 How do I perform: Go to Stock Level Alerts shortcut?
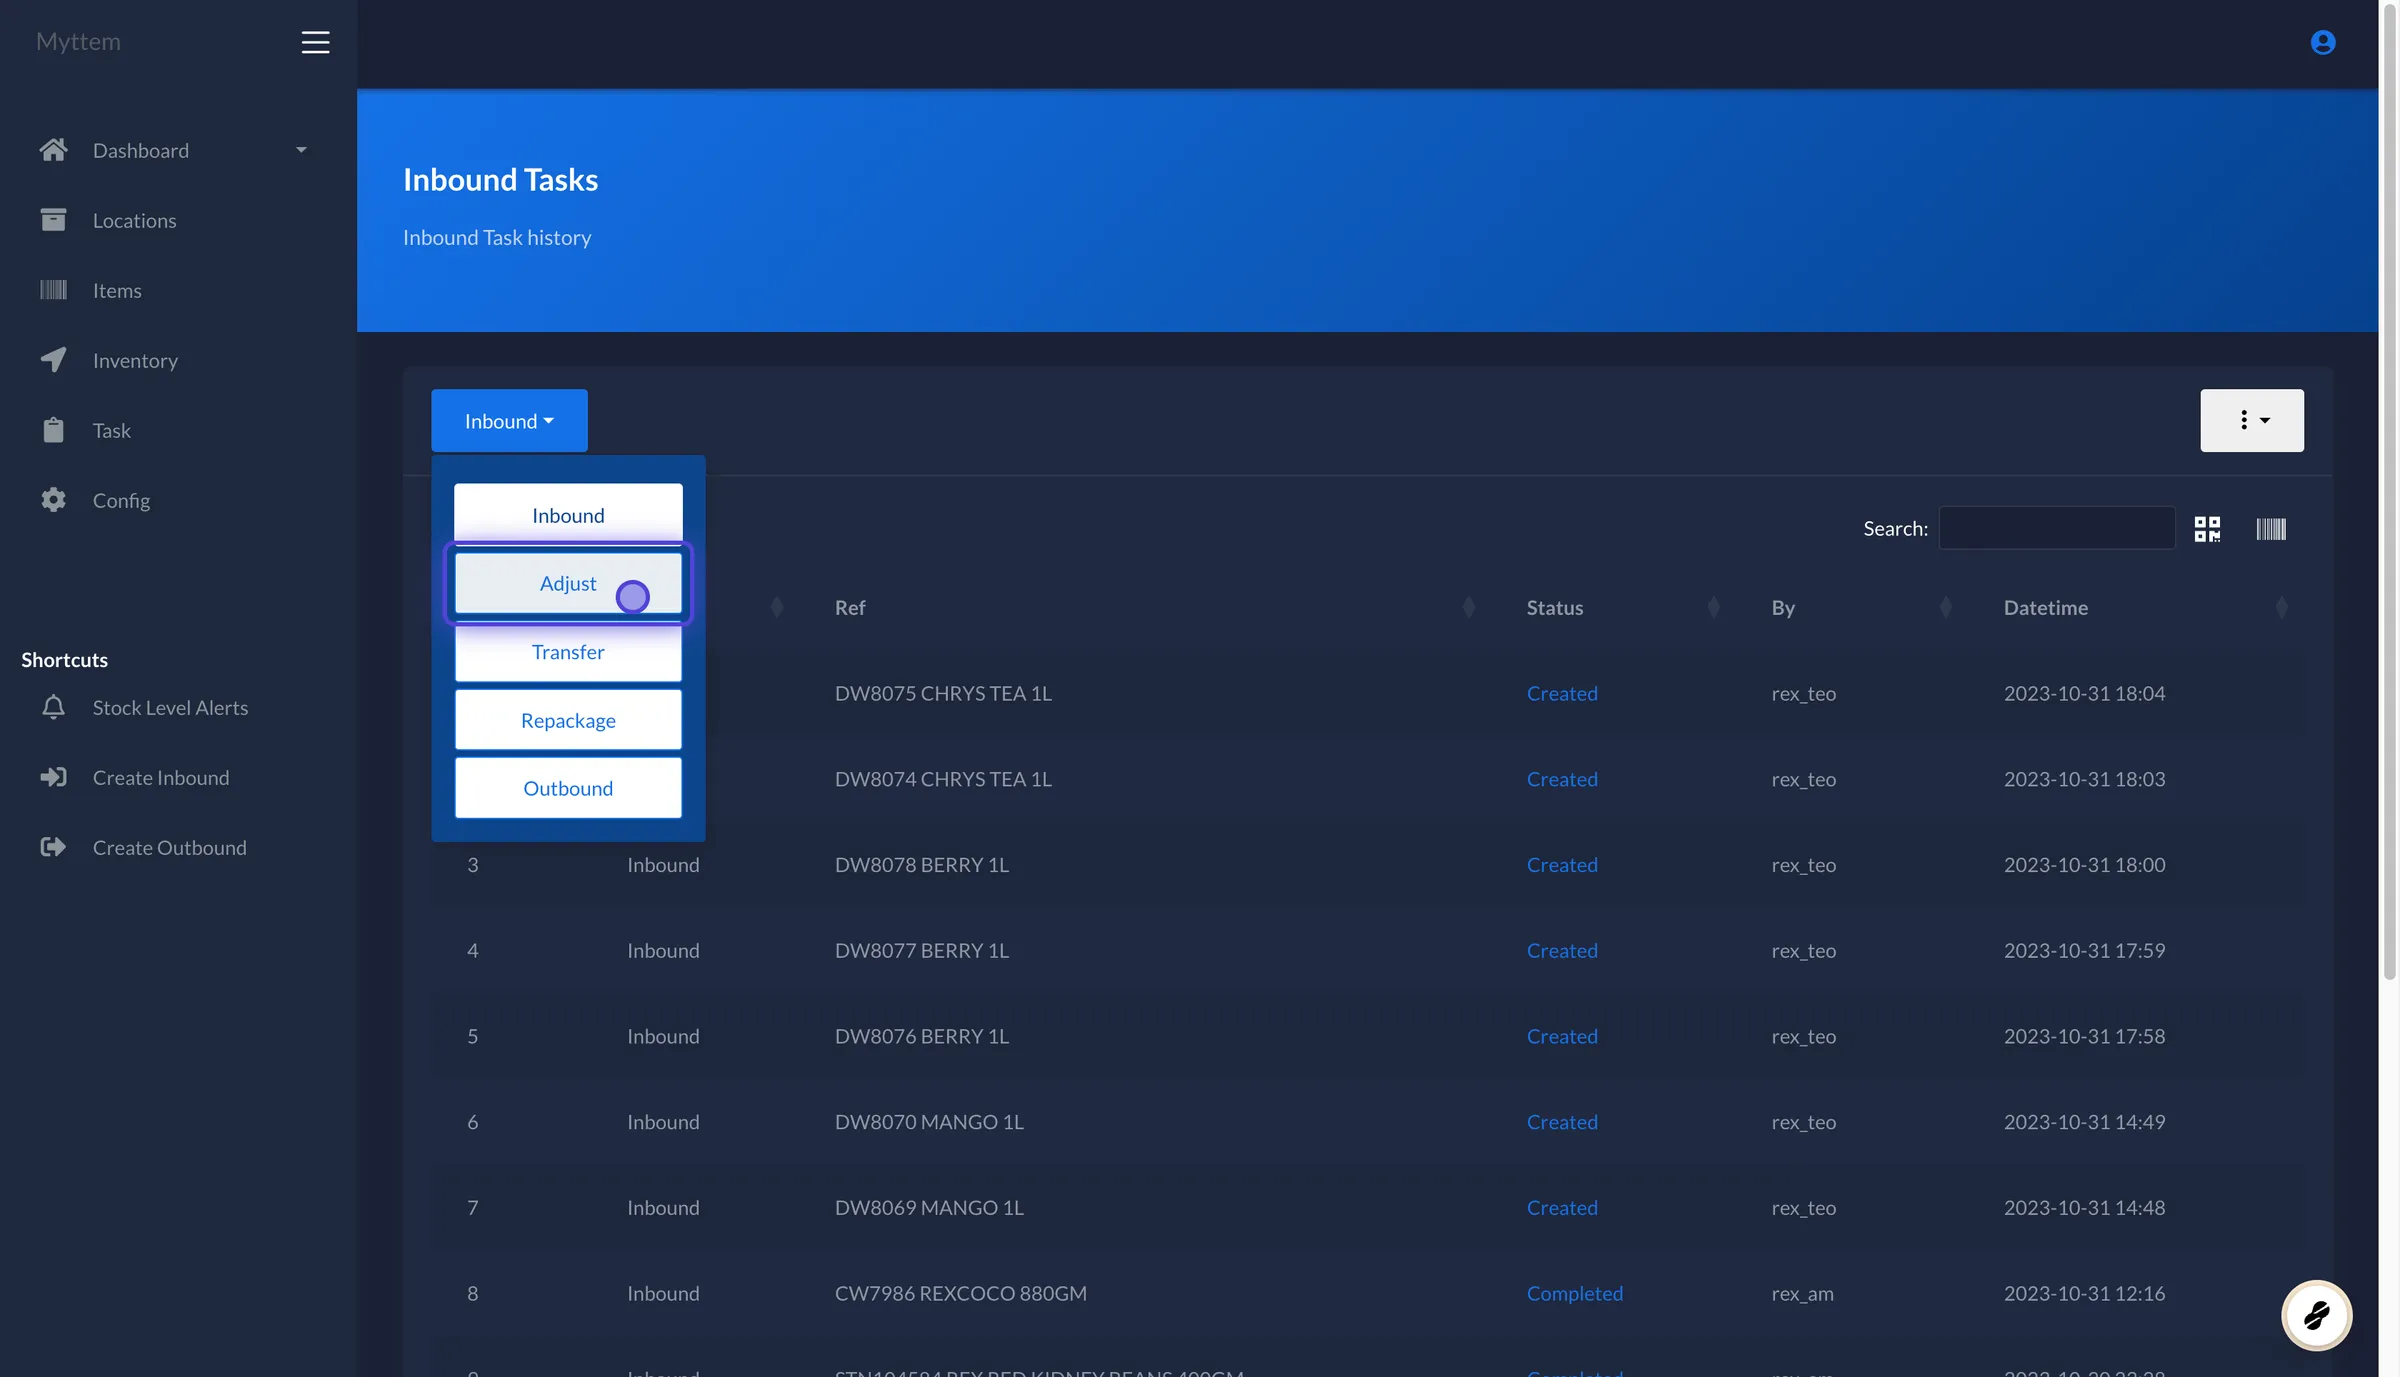(x=170, y=707)
